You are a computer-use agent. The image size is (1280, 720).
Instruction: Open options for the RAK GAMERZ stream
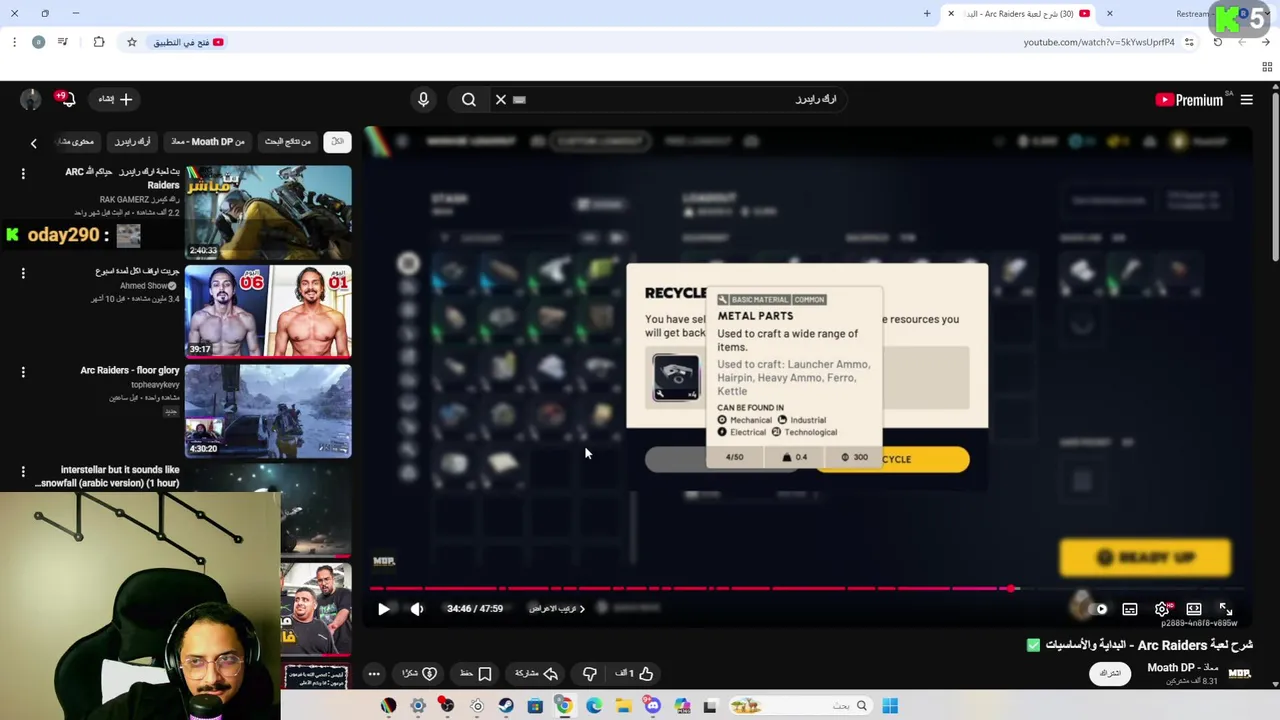coord(23,174)
